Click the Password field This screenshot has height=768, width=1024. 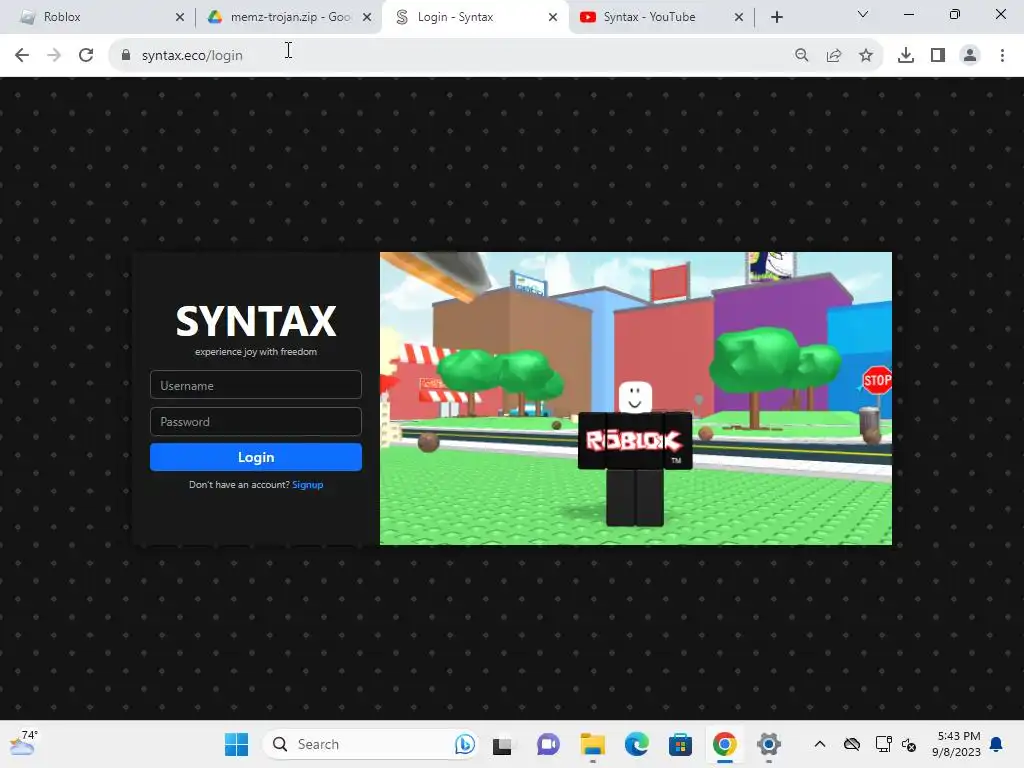coord(256,421)
